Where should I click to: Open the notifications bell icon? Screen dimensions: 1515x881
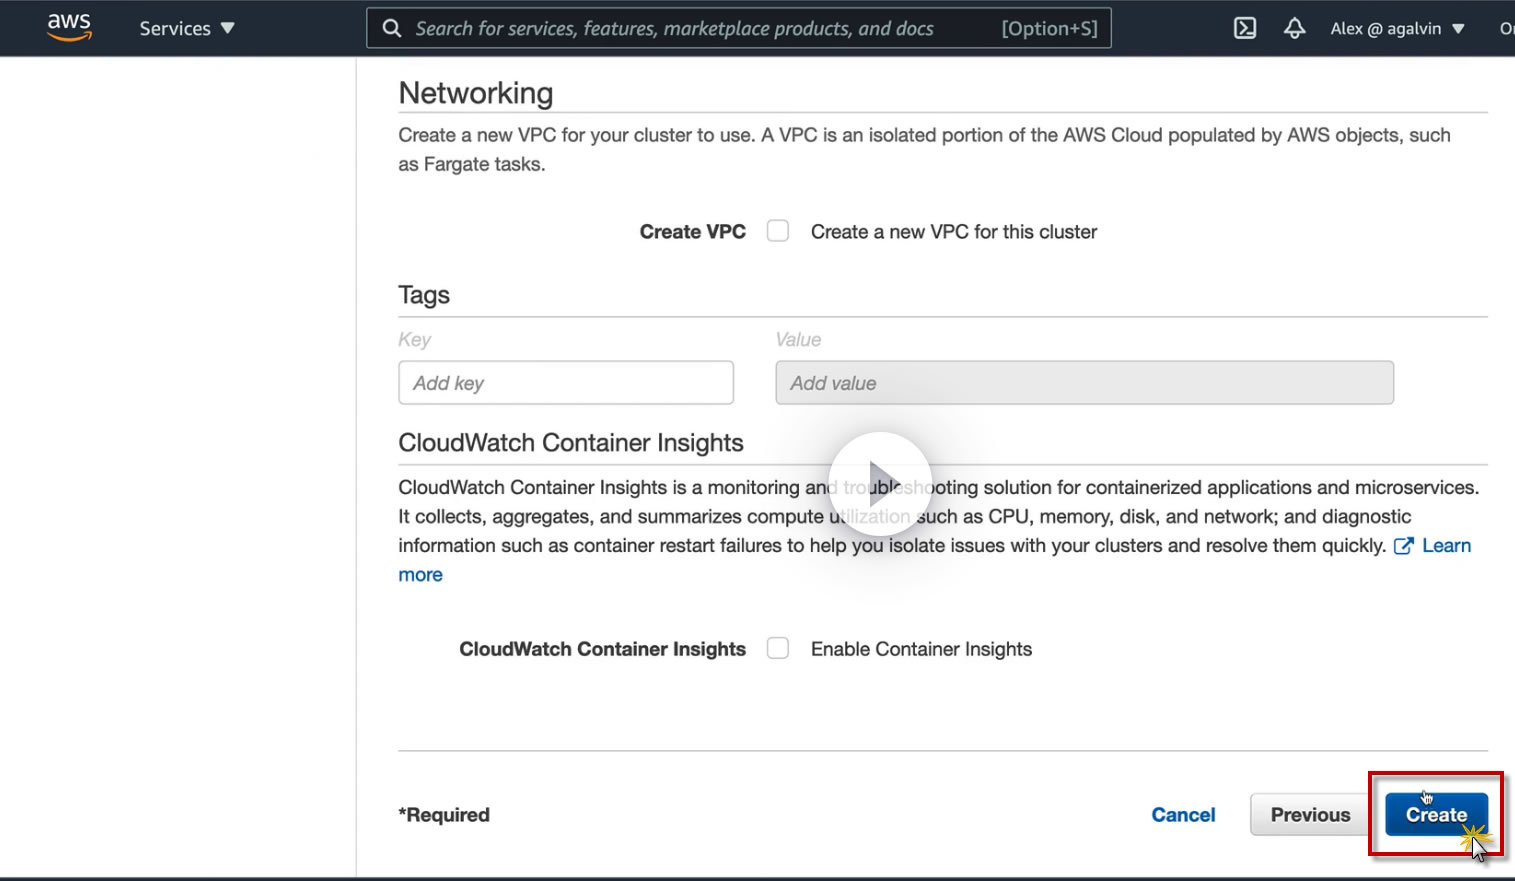point(1294,28)
